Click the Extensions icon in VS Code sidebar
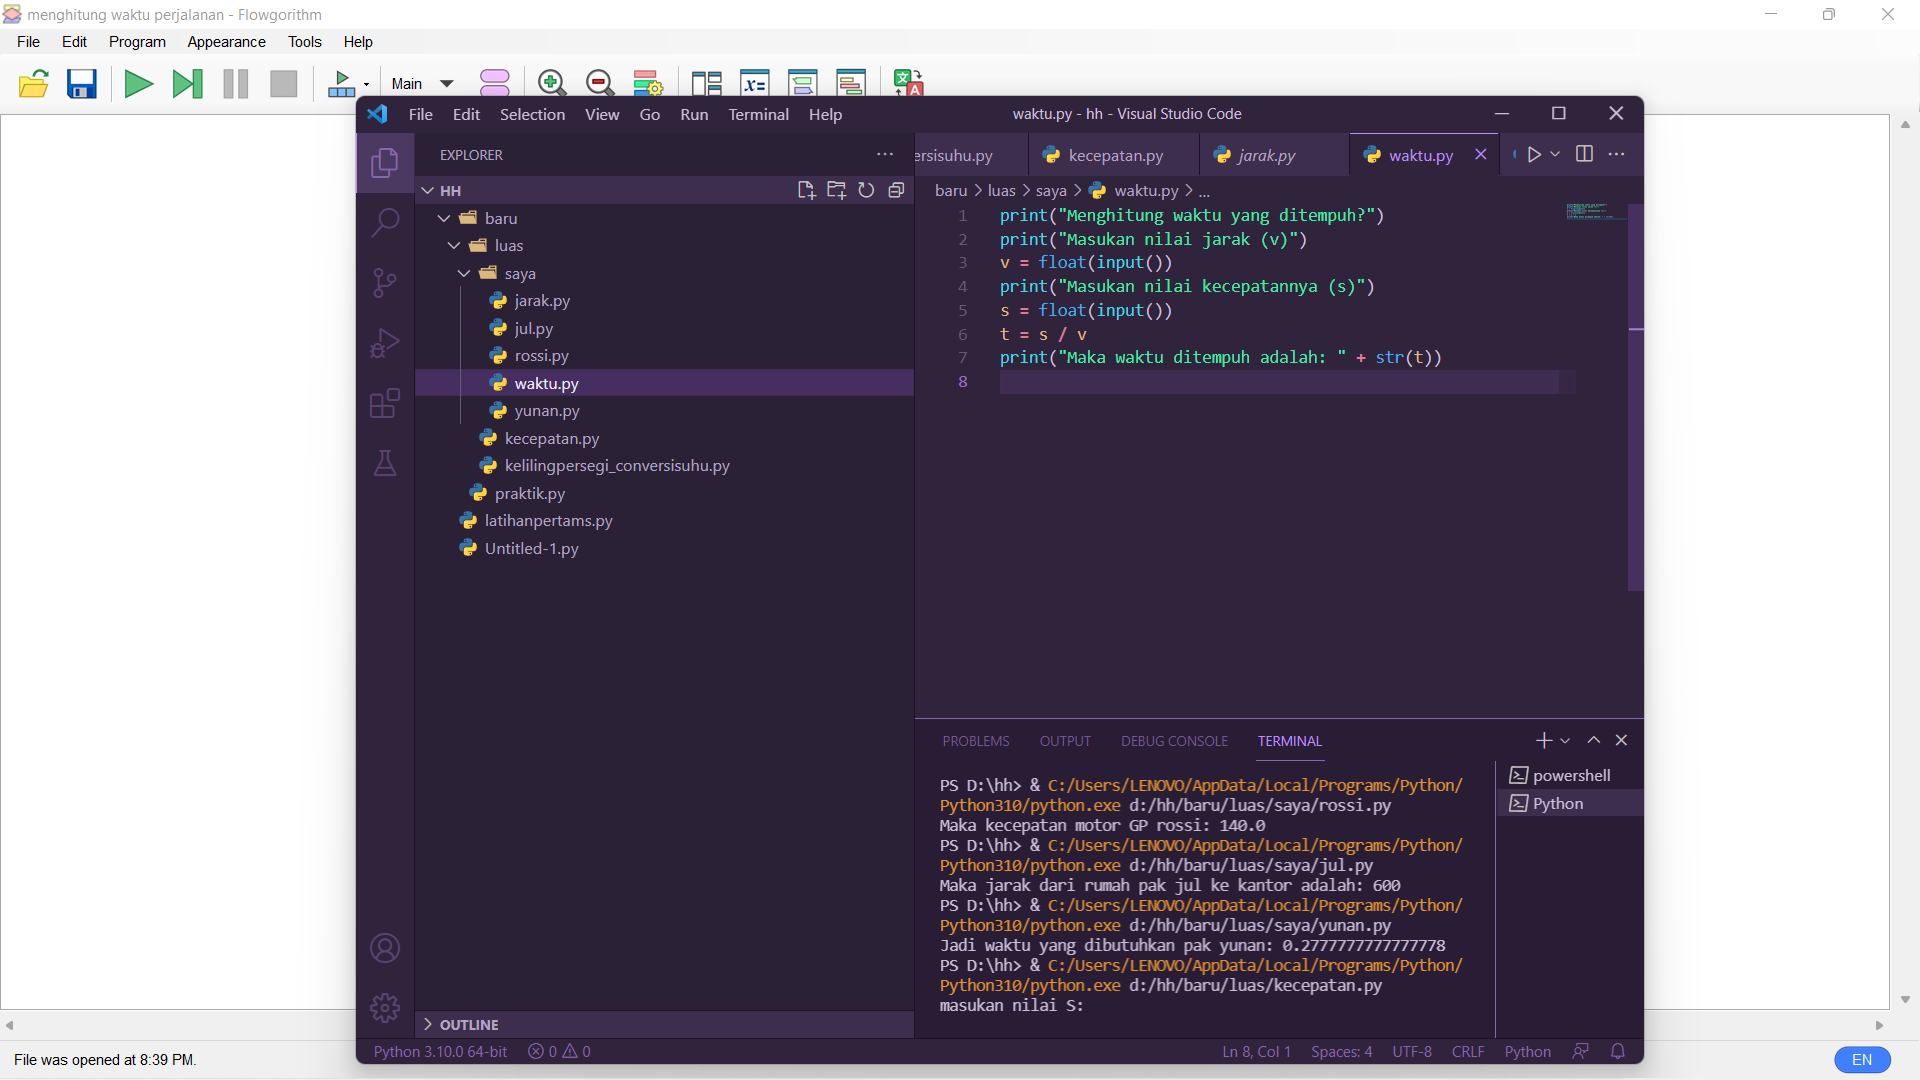Viewport: 1920px width, 1080px height. click(385, 403)
